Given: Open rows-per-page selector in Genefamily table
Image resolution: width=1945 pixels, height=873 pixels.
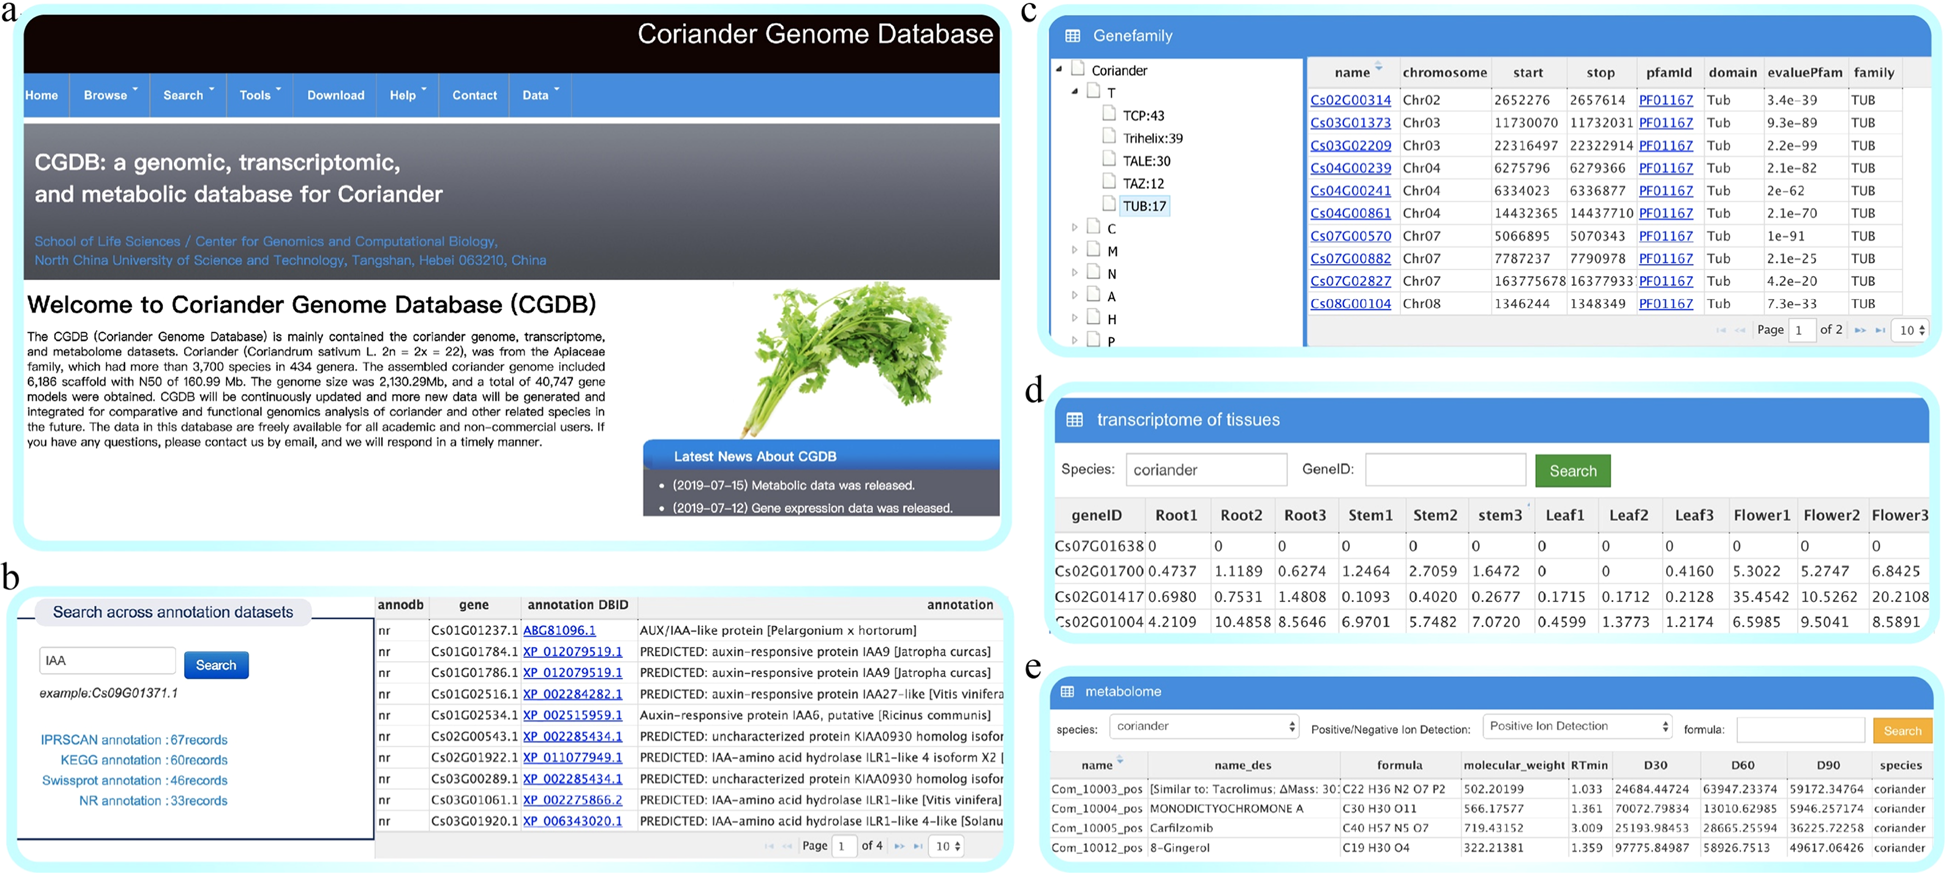Looking at the screenshot, I should 1912,330.
